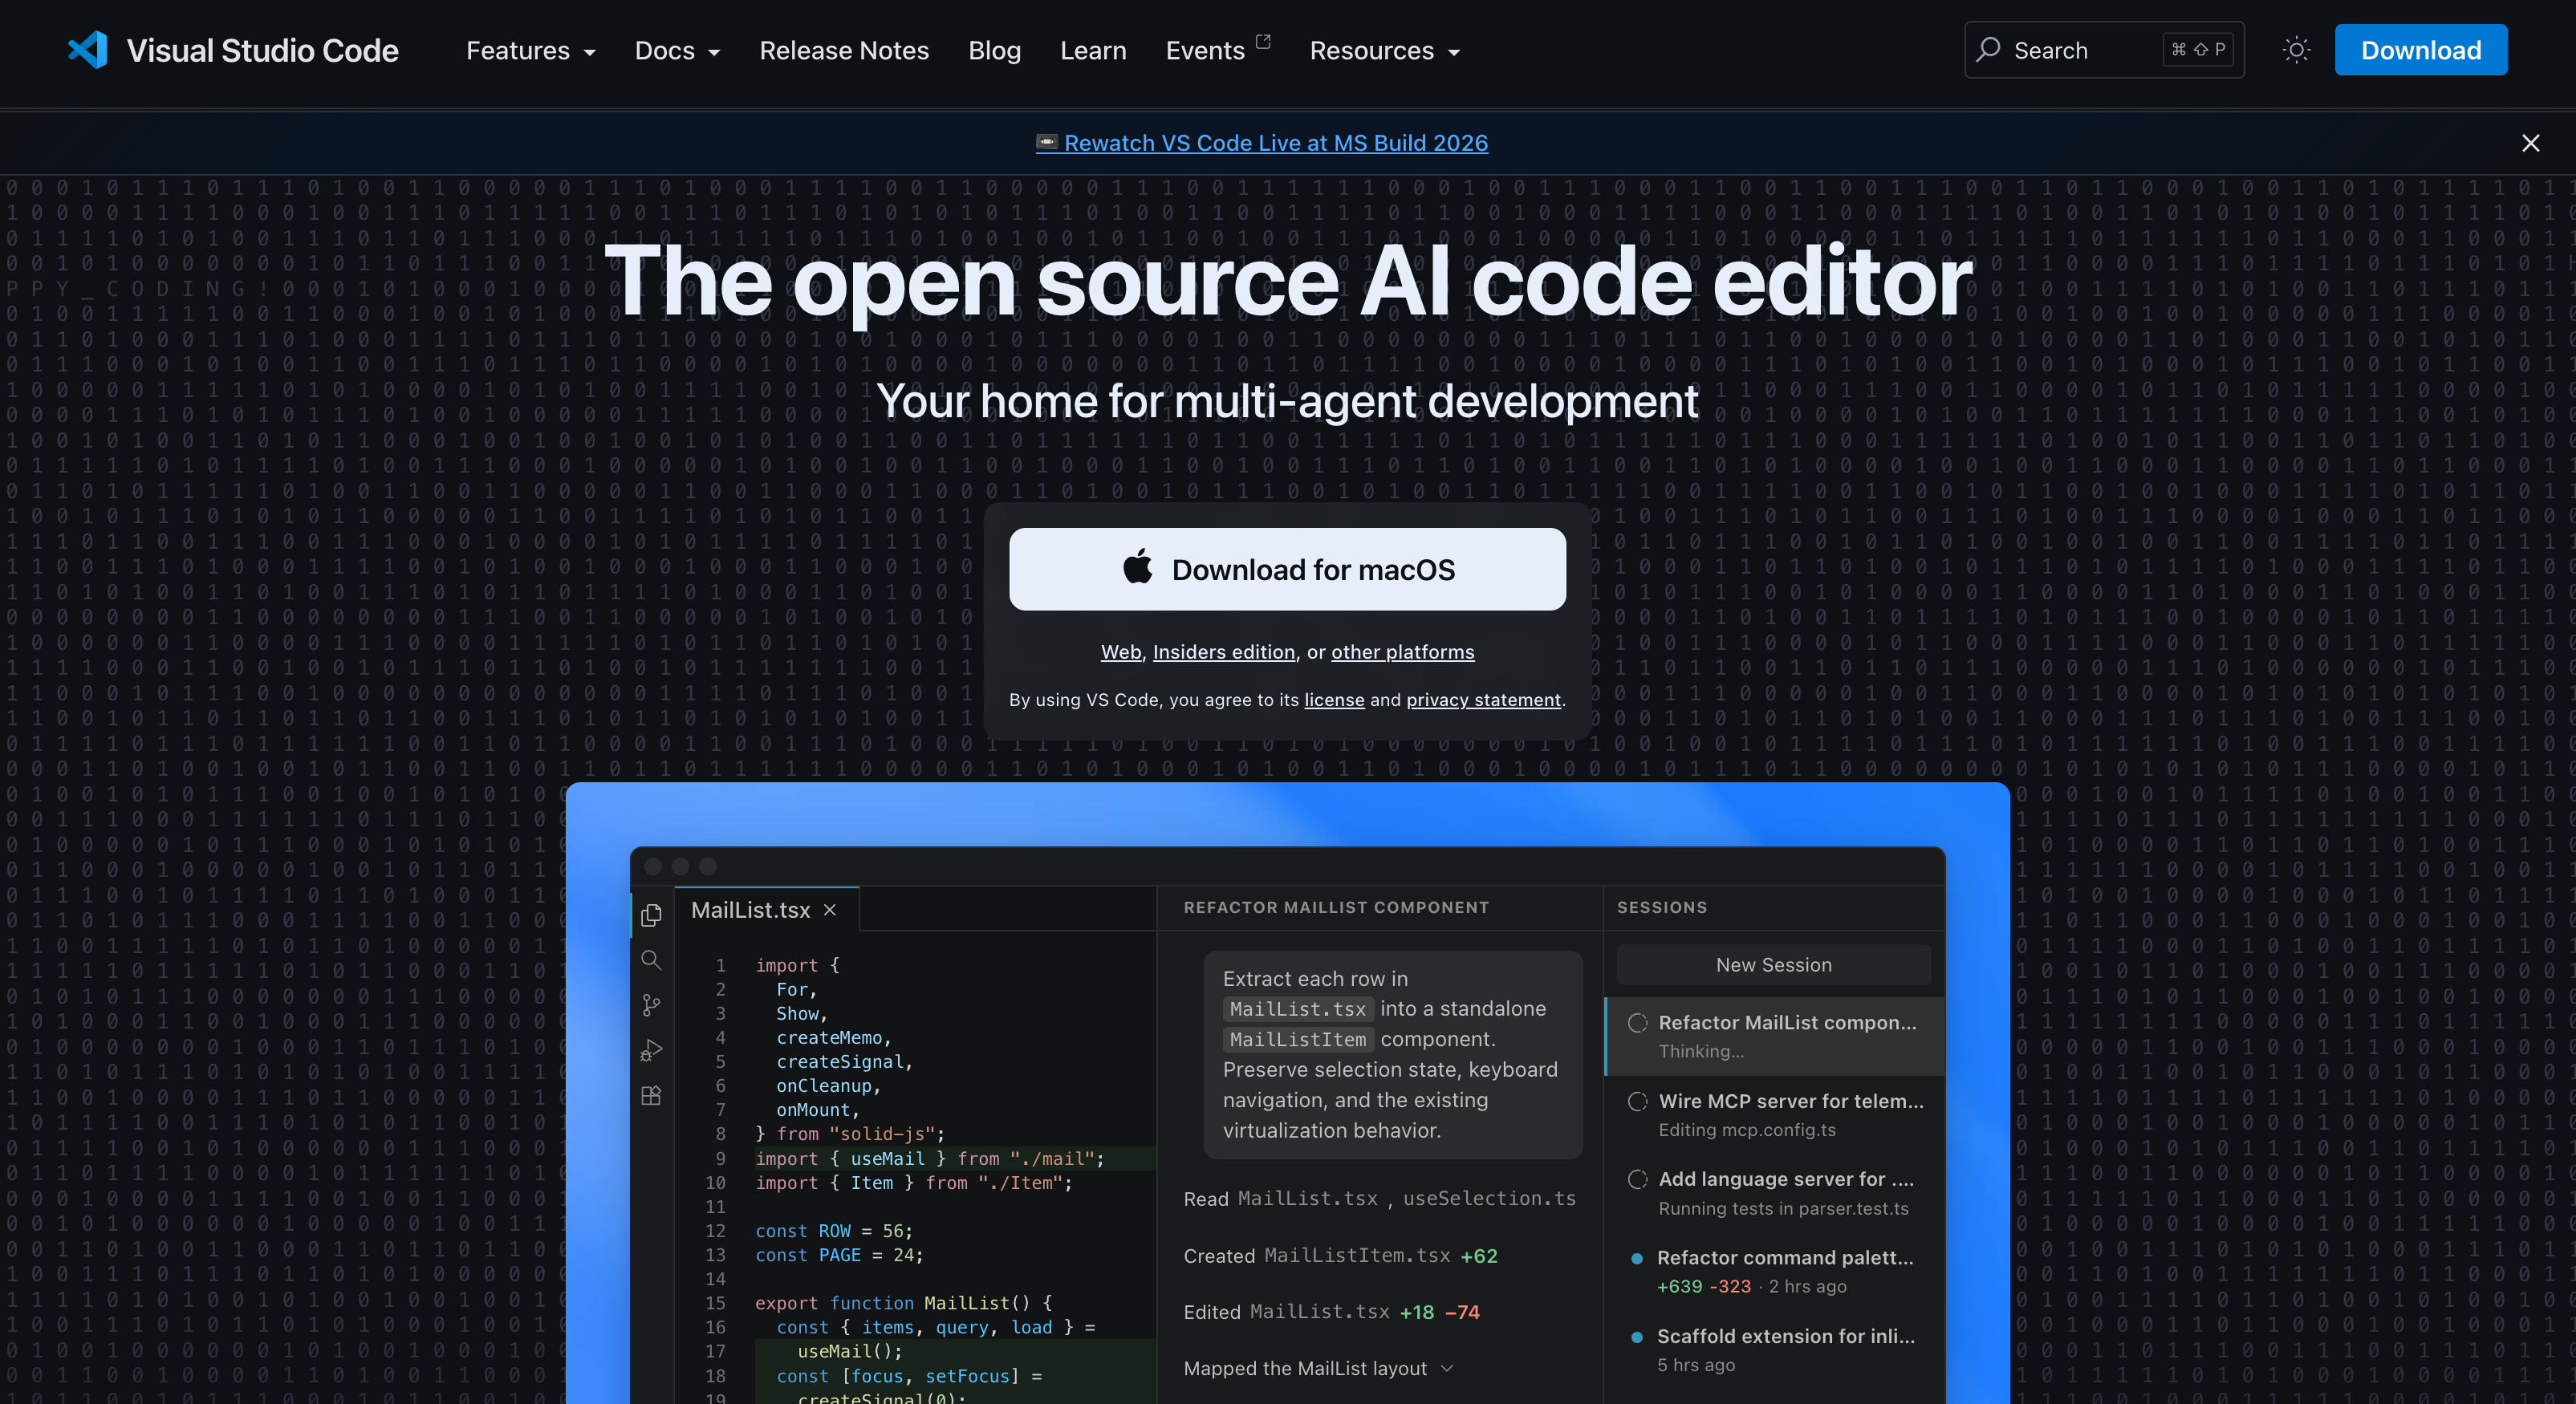Select Refactor command palette session
Image resolution: width=2576 pixels, height=1404 pixels.
(1774, 1271)
